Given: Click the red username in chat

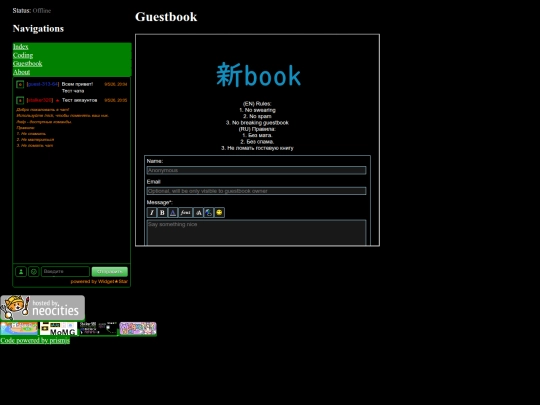Looking at the screenshot, I should [40, 100].
